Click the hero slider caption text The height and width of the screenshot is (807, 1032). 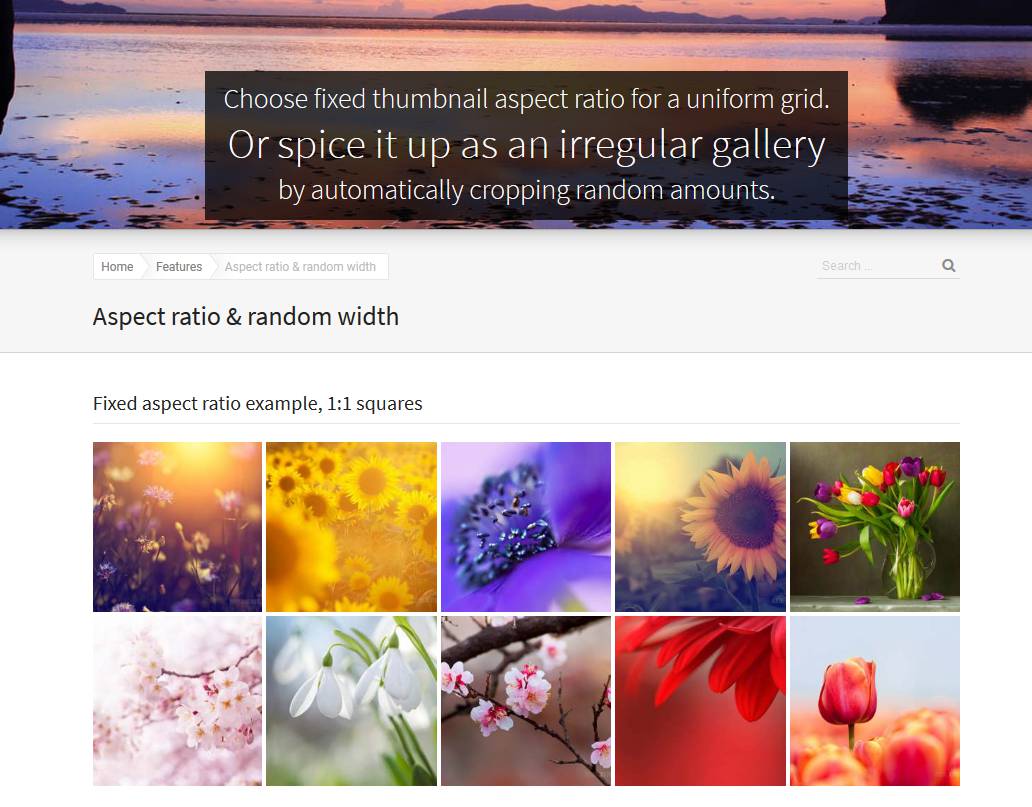click(526, 145)
